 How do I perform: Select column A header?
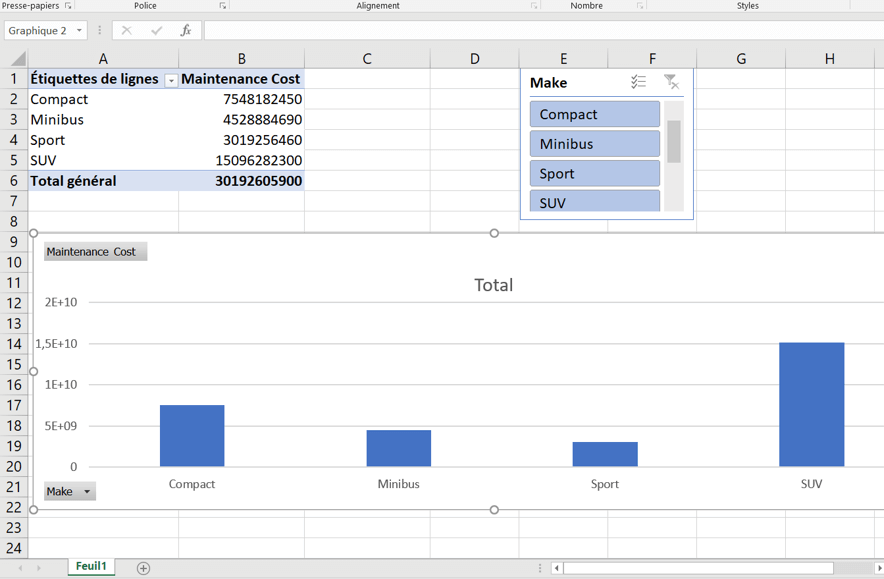[103, 59]
